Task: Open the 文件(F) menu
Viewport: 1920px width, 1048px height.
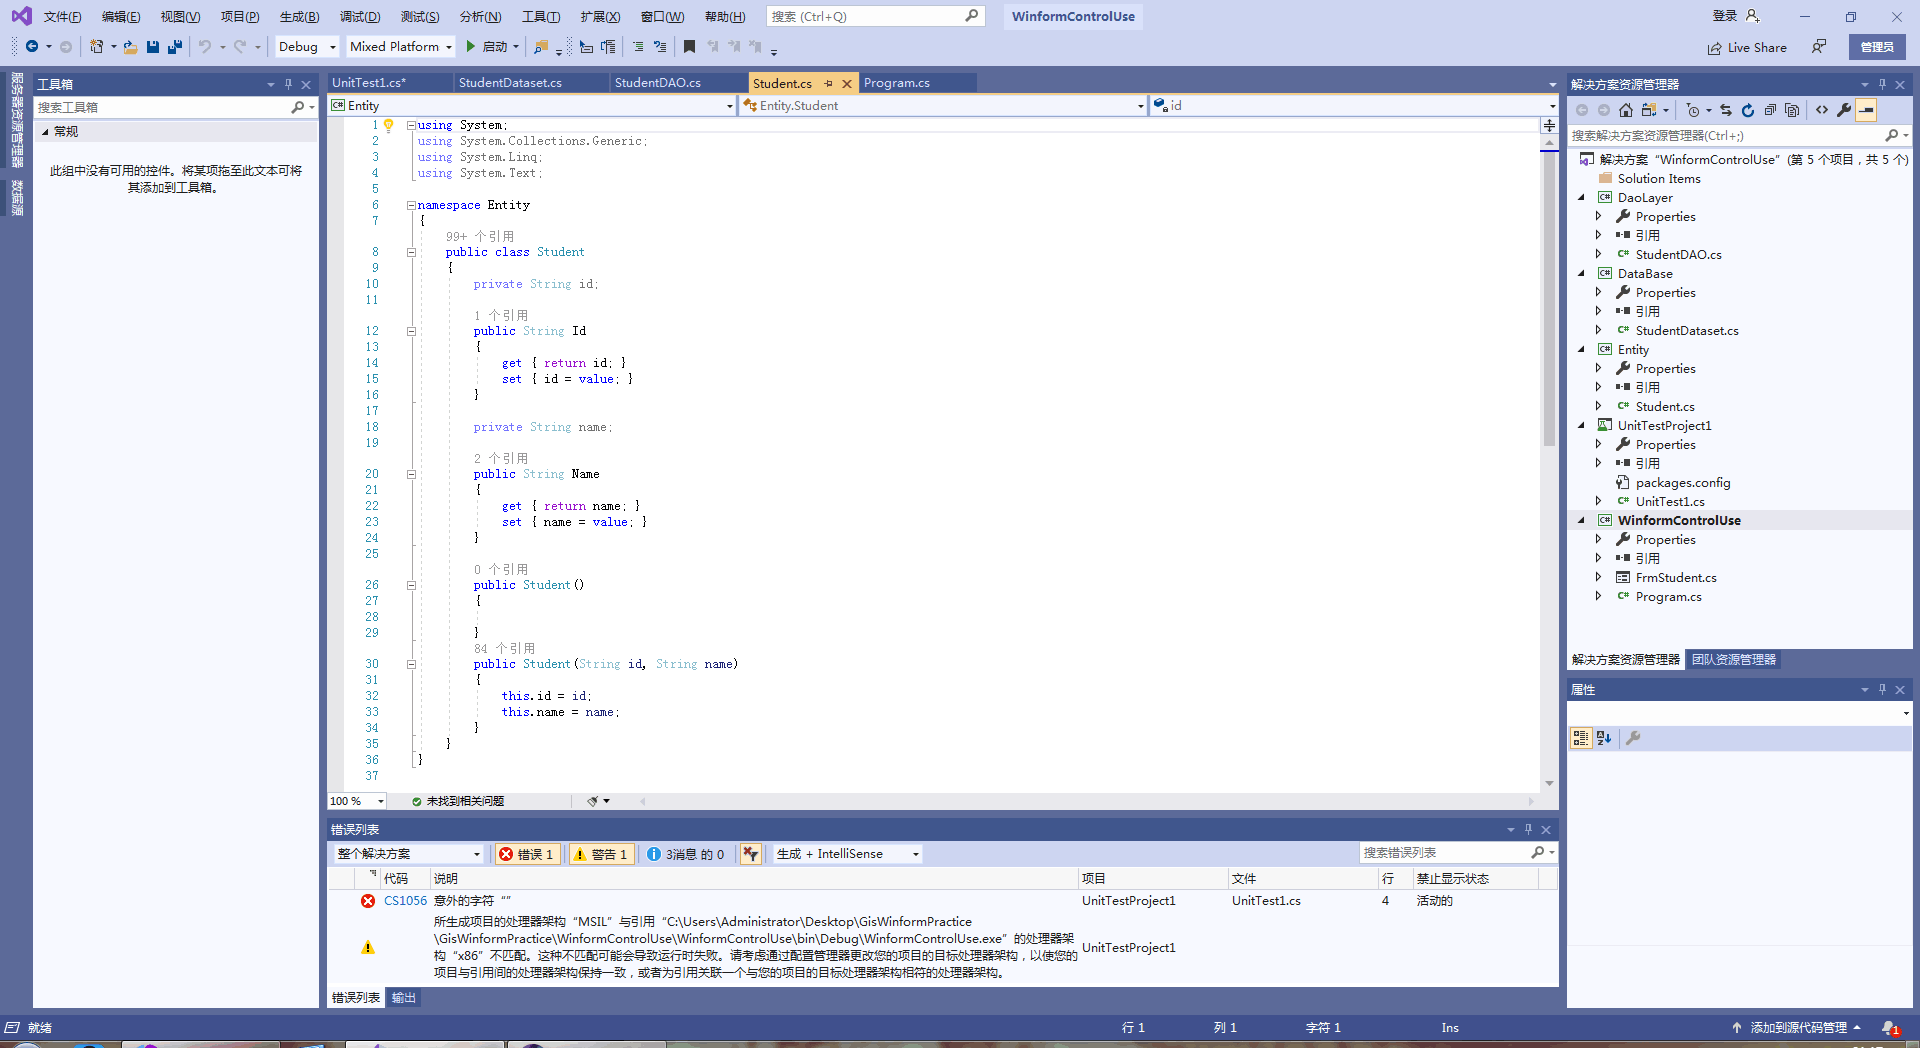Action: 62,16
